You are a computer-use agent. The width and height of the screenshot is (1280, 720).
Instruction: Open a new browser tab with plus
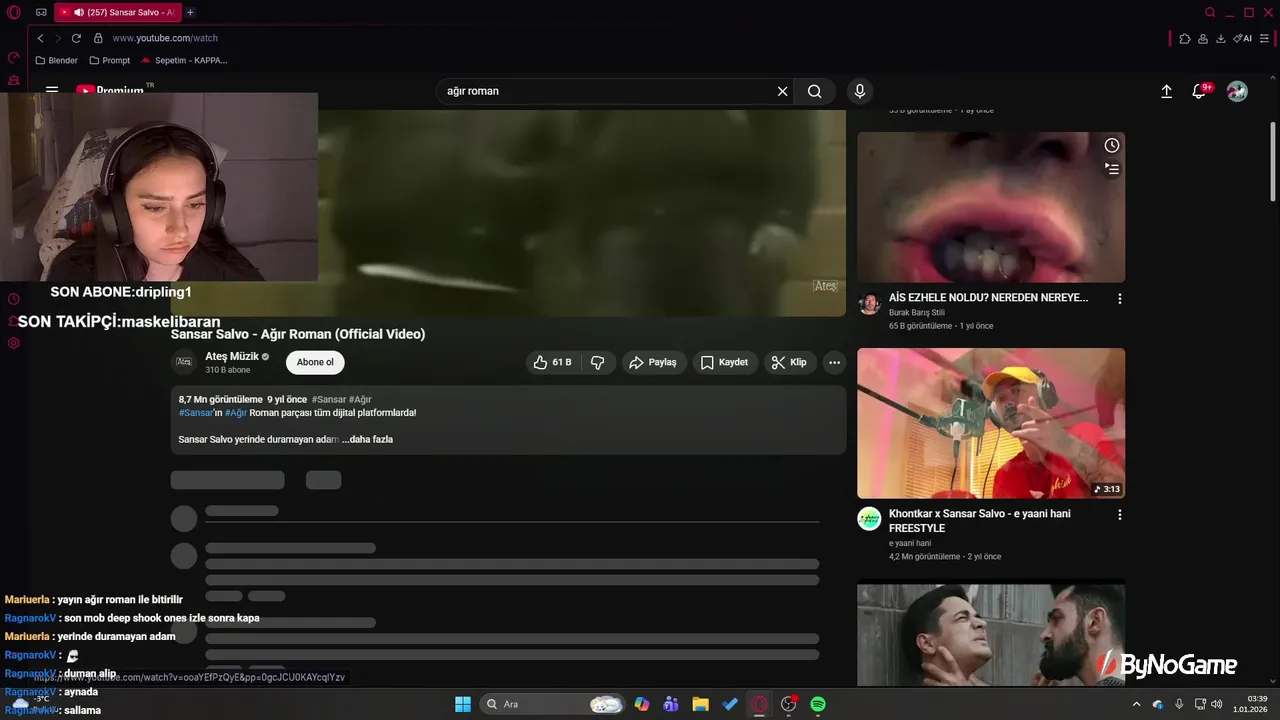(x=190, y=13)
